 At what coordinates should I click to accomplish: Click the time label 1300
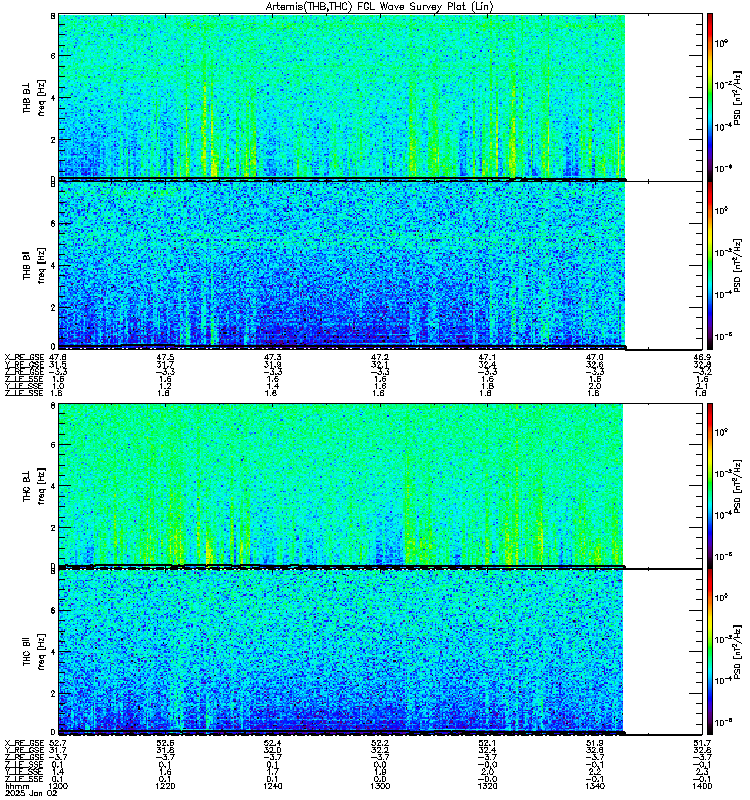380,786
